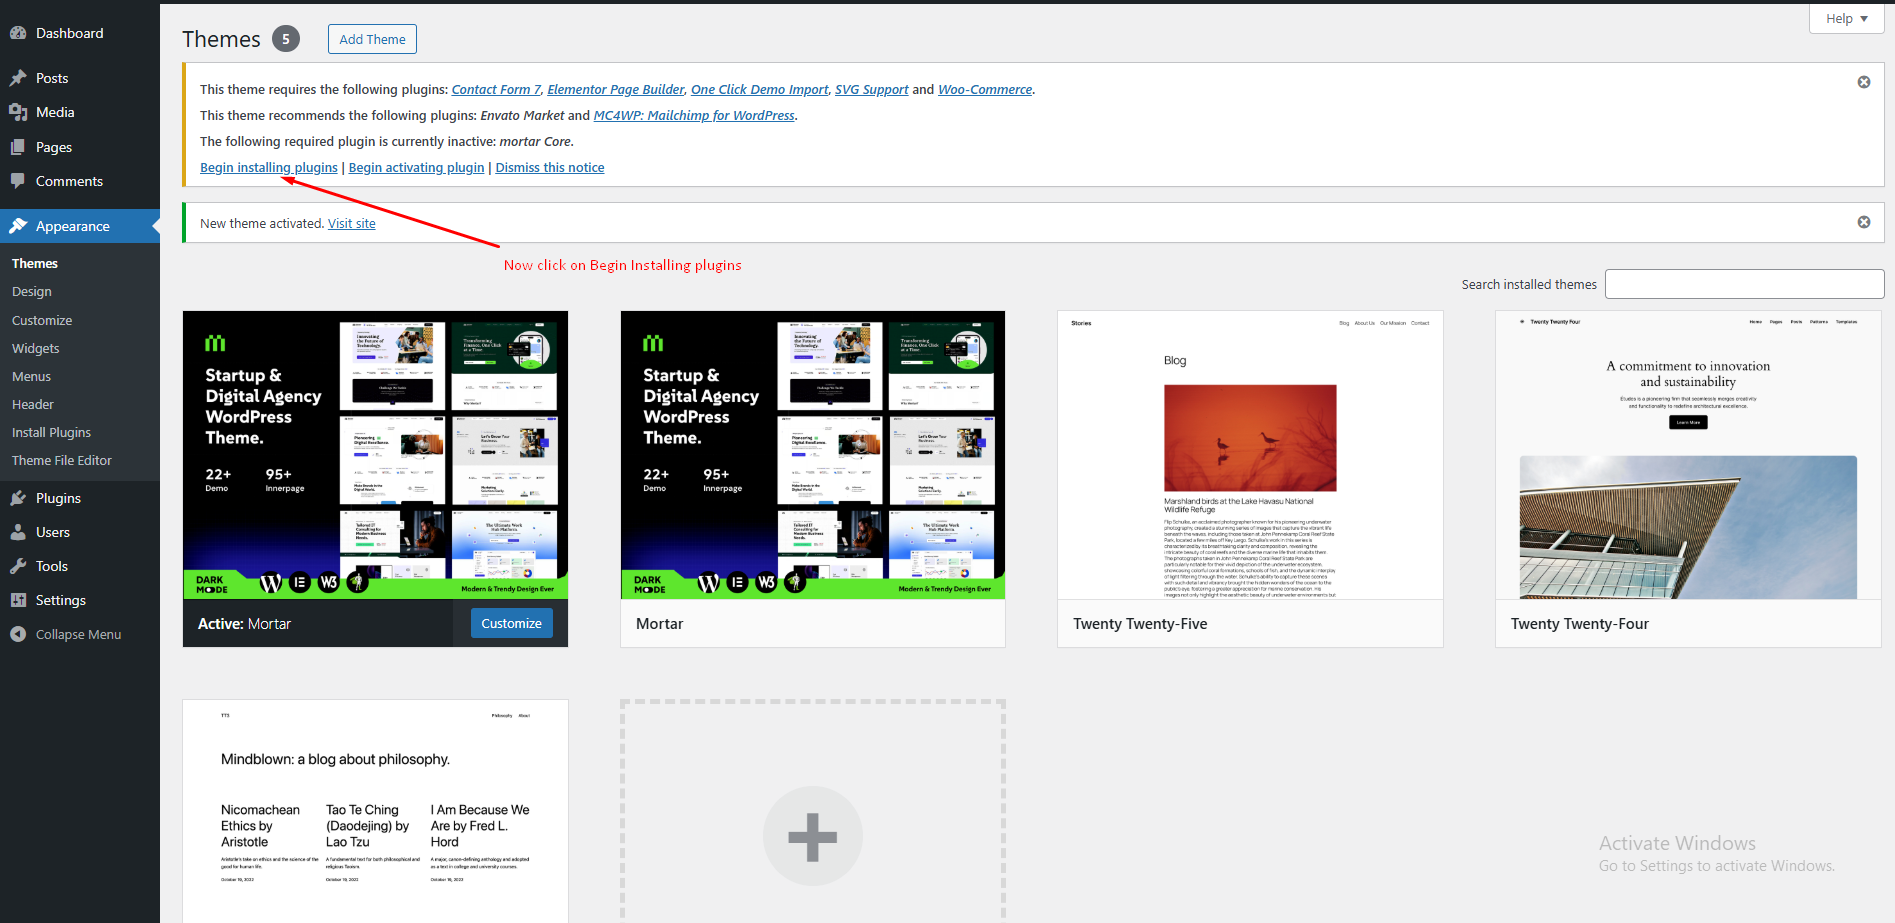Screen dimensions: 1895x923
Task: Select the Mindblown philosophy blog theme thumbnail
Action: 375,811
